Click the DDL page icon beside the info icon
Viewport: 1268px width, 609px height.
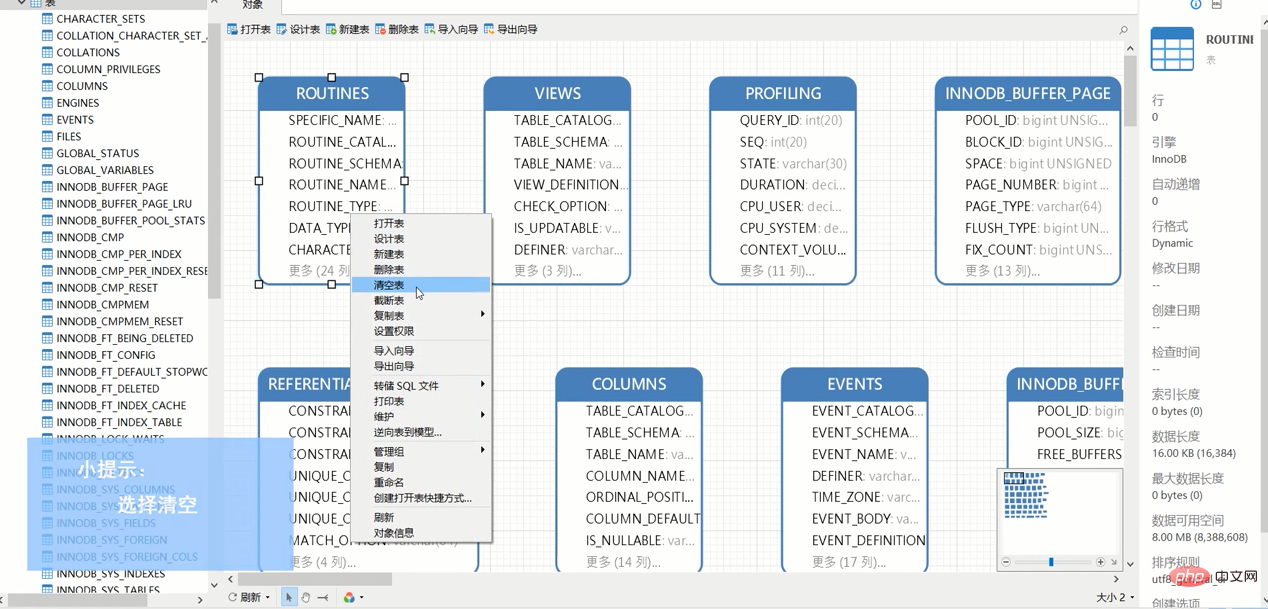point(1217,4)
